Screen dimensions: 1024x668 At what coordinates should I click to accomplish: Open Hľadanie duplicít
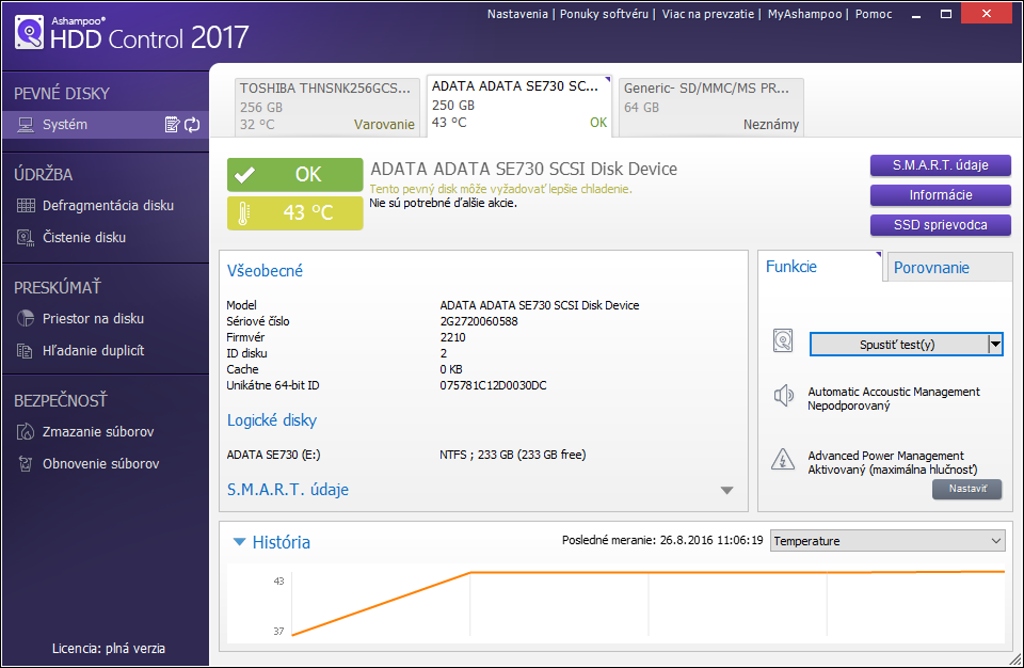pyautogui.click(x=93, y=351)
